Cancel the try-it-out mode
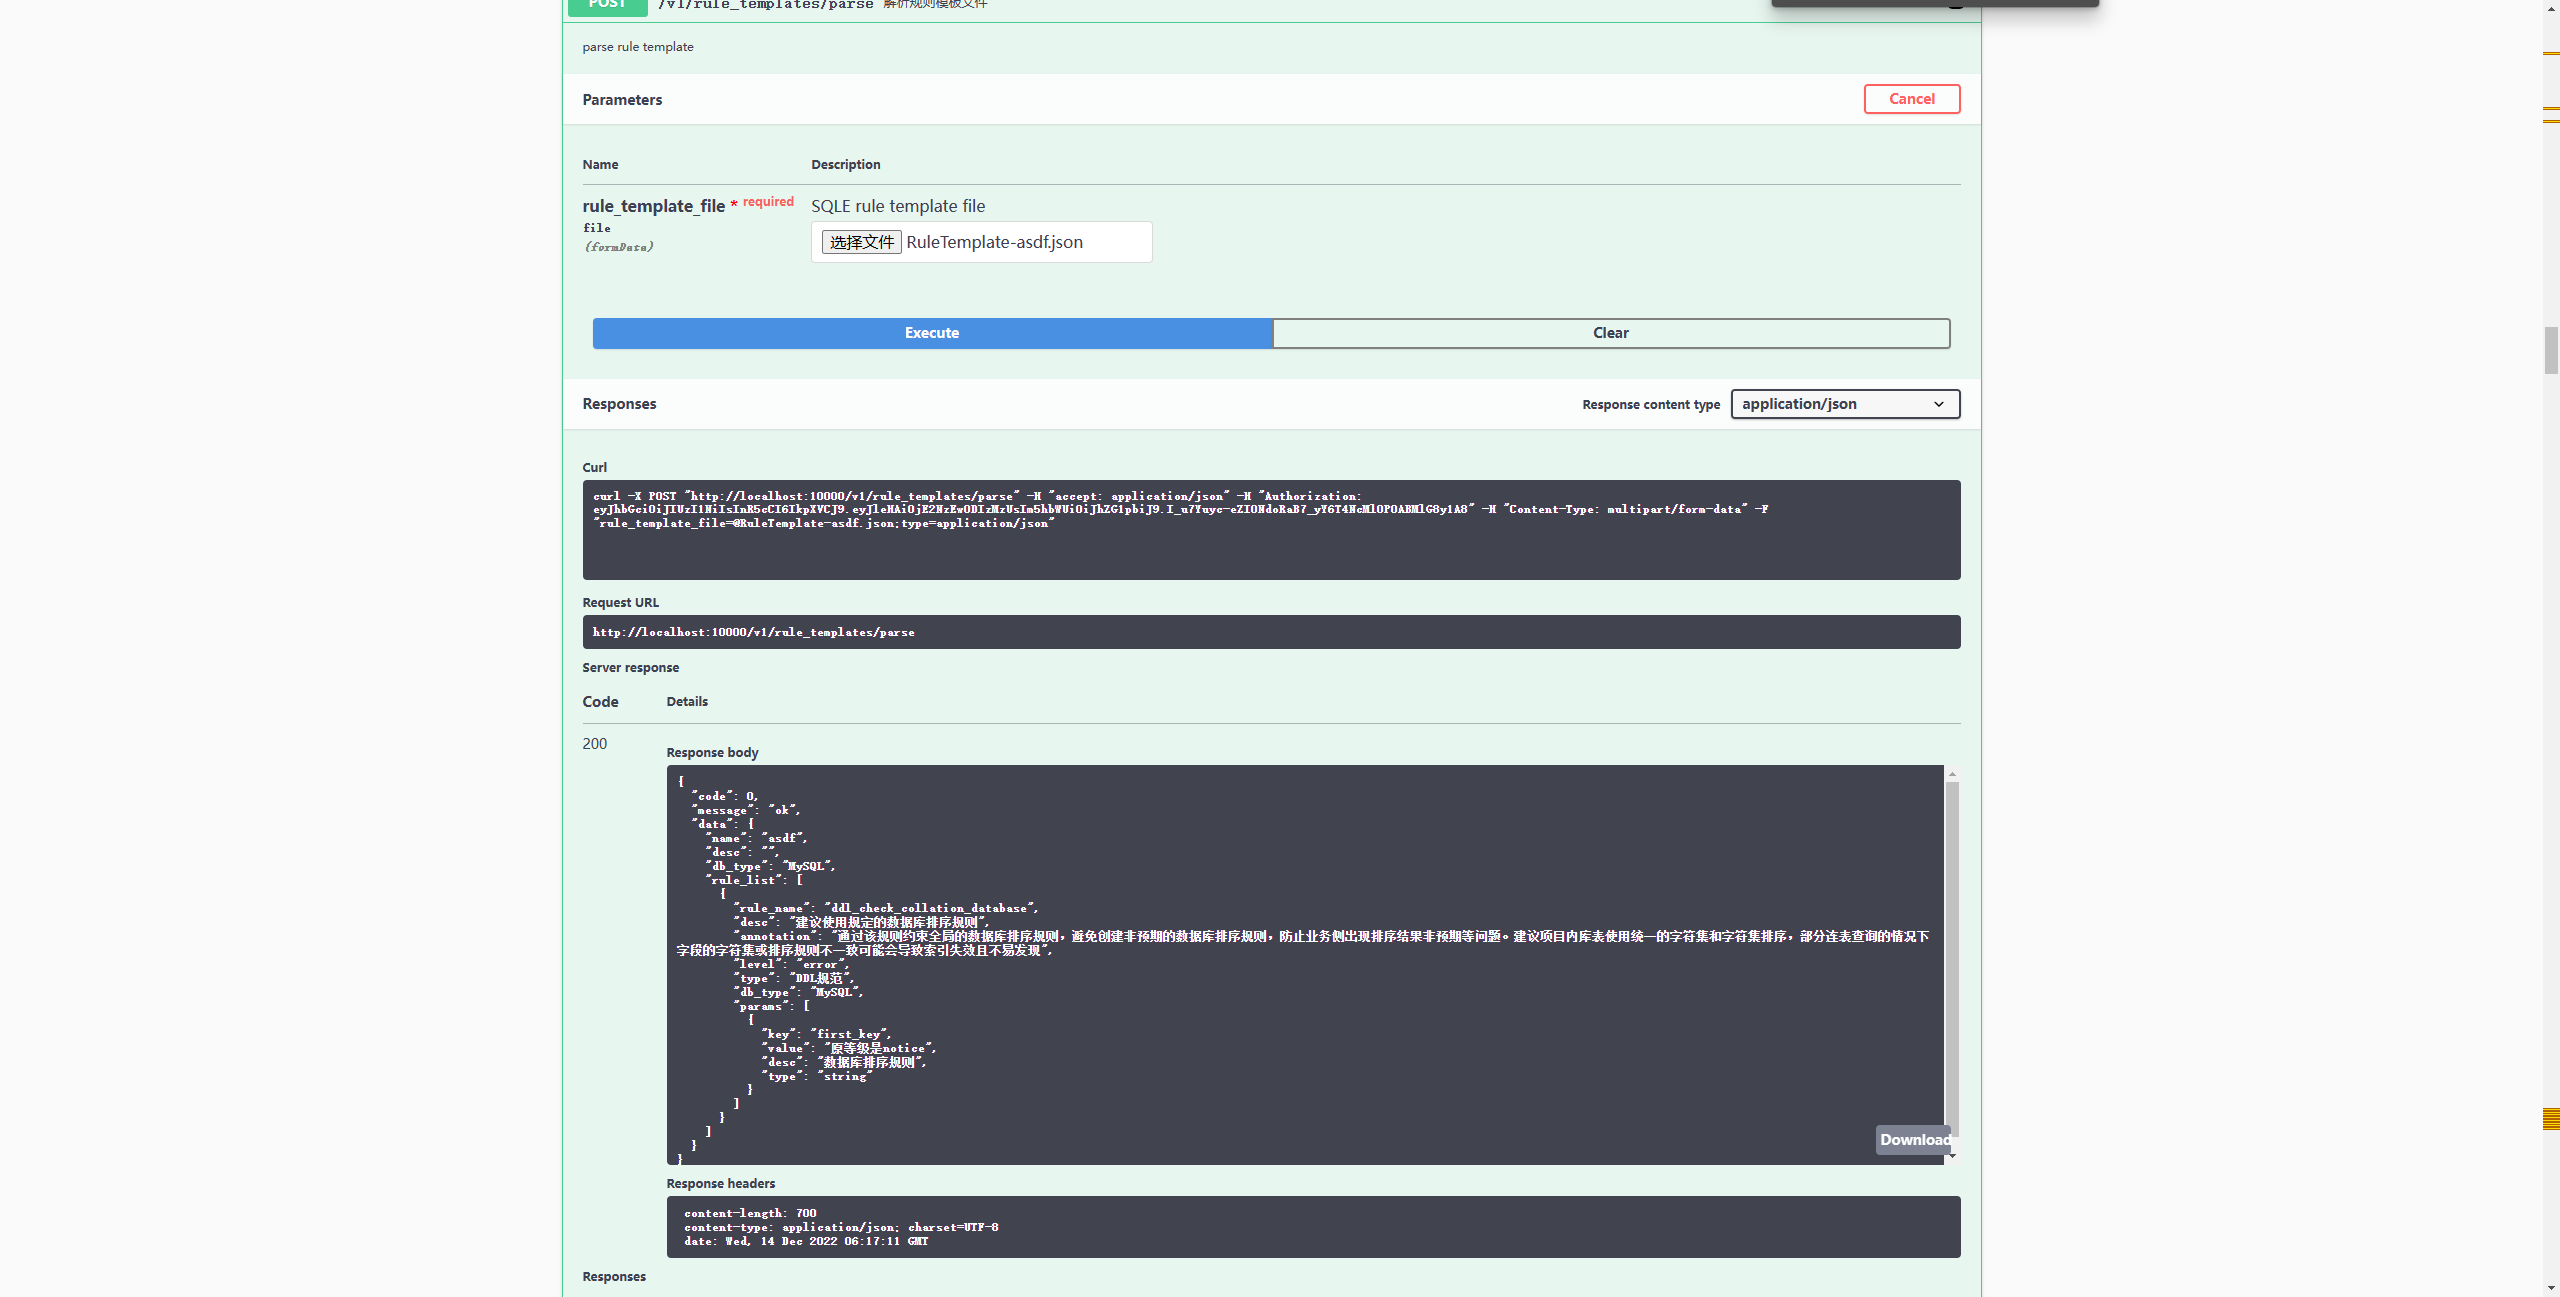This screenshot has width=2560, height=1297. (1910, 98)
